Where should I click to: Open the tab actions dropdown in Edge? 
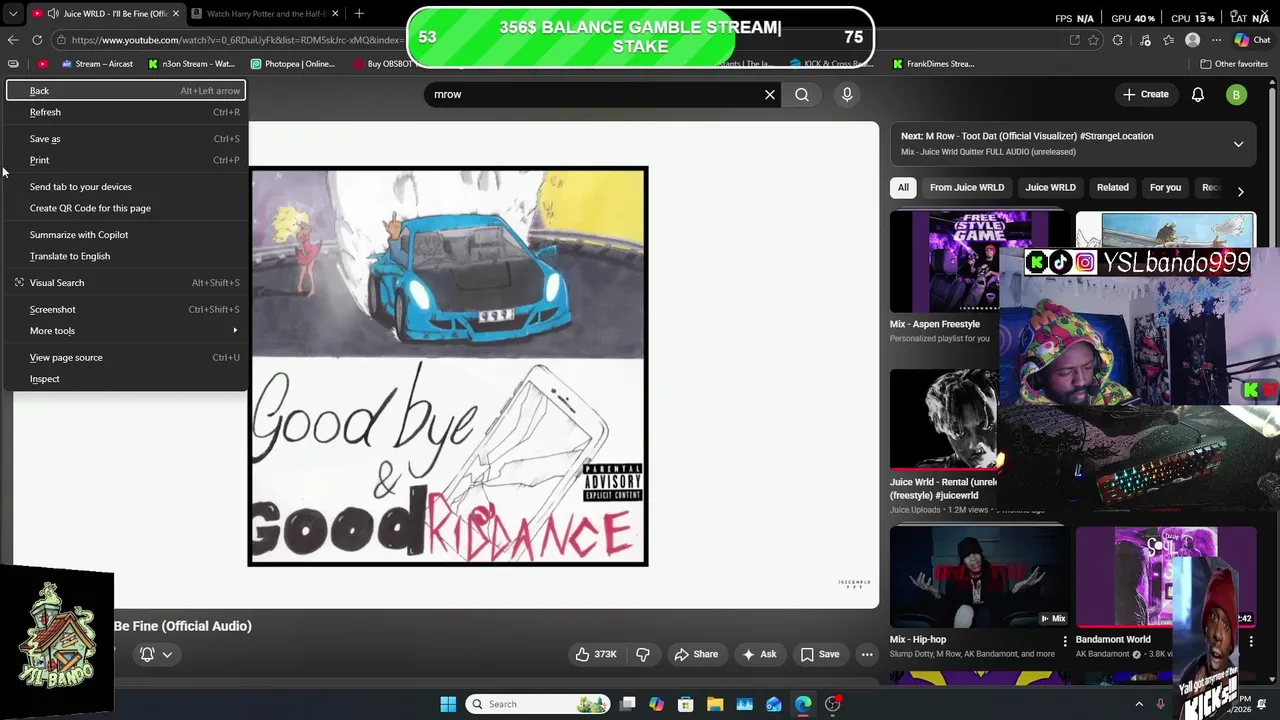click(12, 13)
